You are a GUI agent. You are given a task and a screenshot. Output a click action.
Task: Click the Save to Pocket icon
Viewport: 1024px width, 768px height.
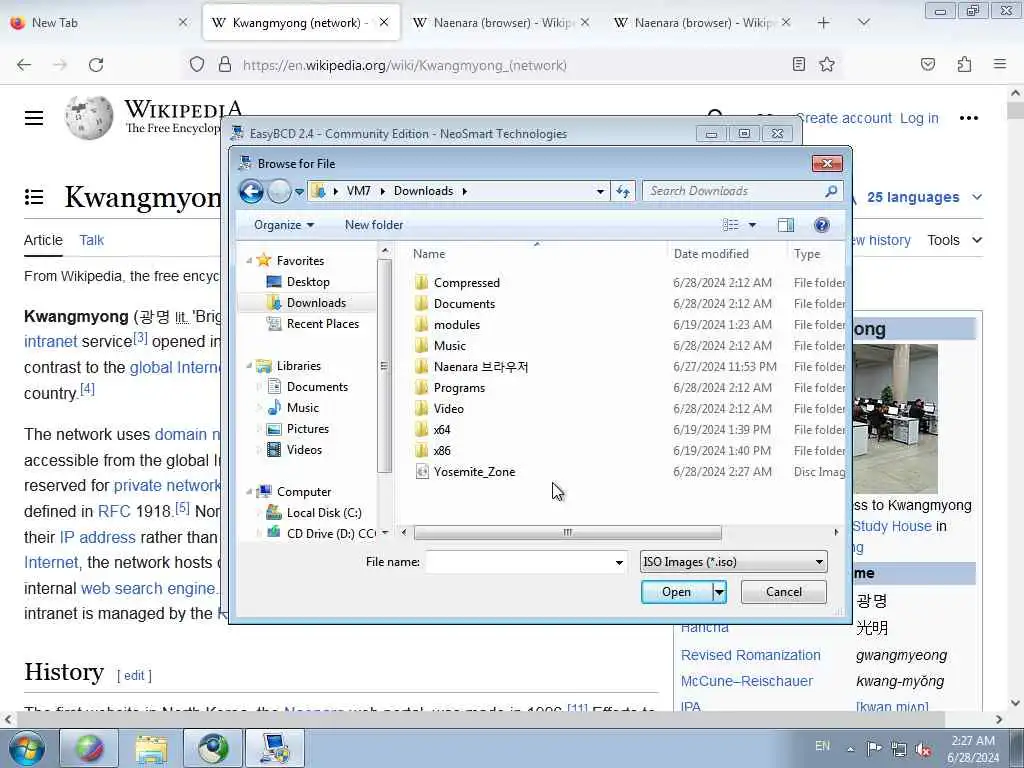point(927,64)
